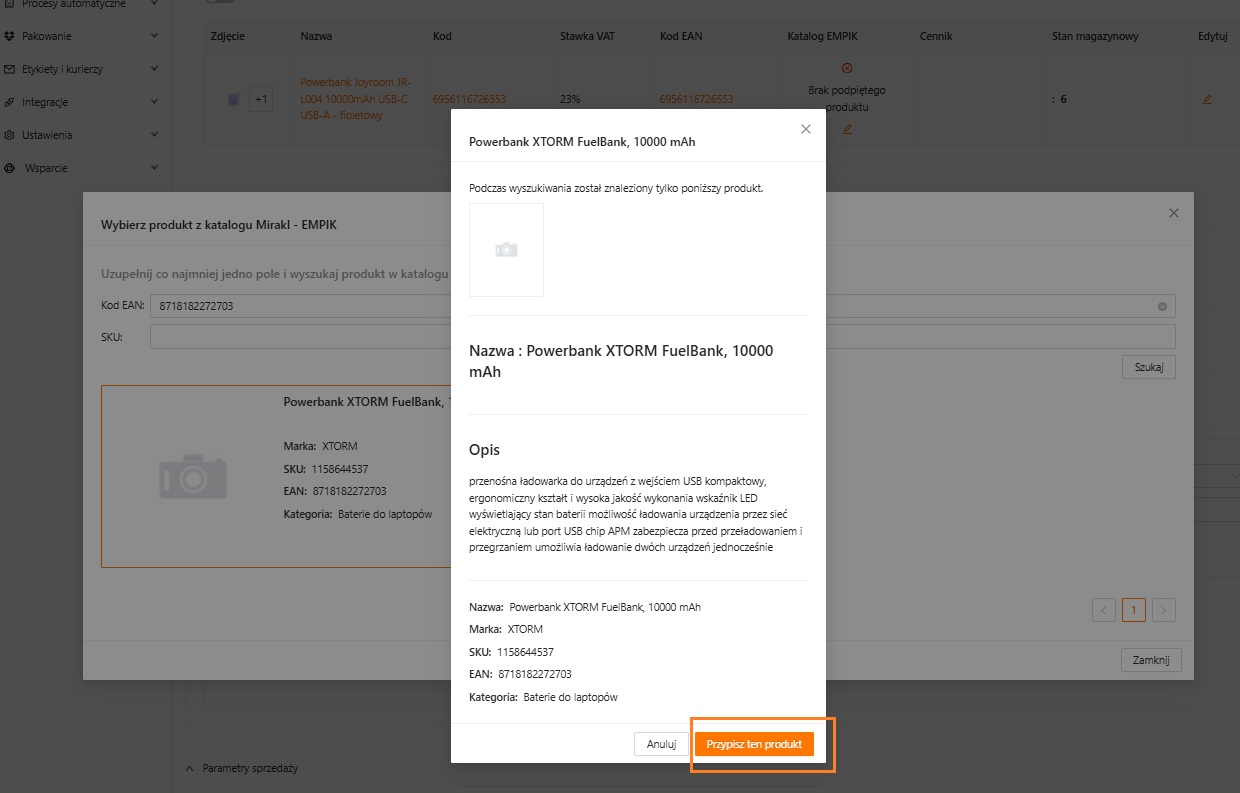The height and width of the screenshot is (793, 1240).
Task: Click the Integracje sidebar icon
Action: (x=9, y=102)
